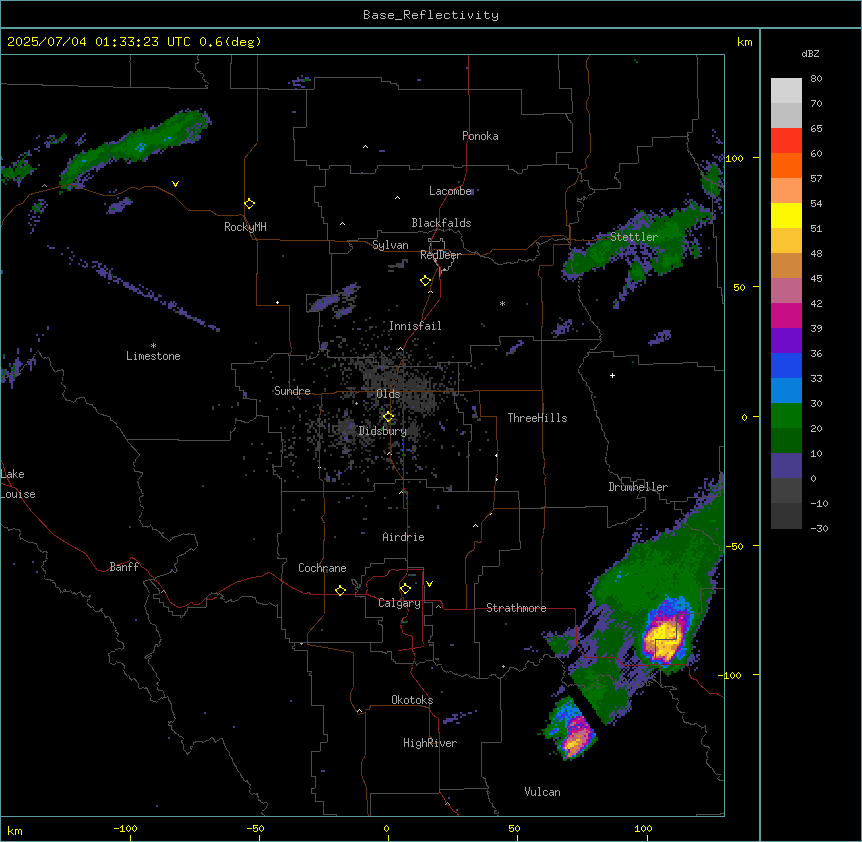Click the Airdrie city label
The height and width of the screenshot is (842, 862).
tap(404, 537)
